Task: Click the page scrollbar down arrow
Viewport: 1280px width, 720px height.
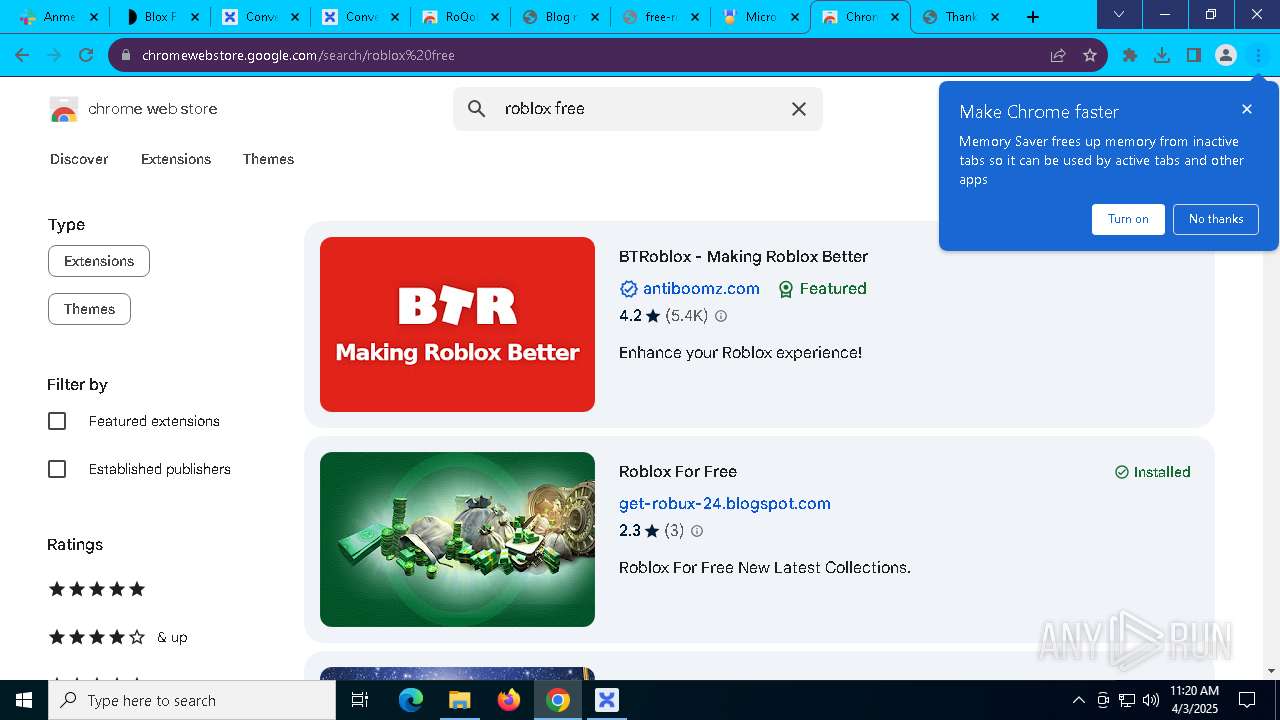Action: pos(1271,671)
